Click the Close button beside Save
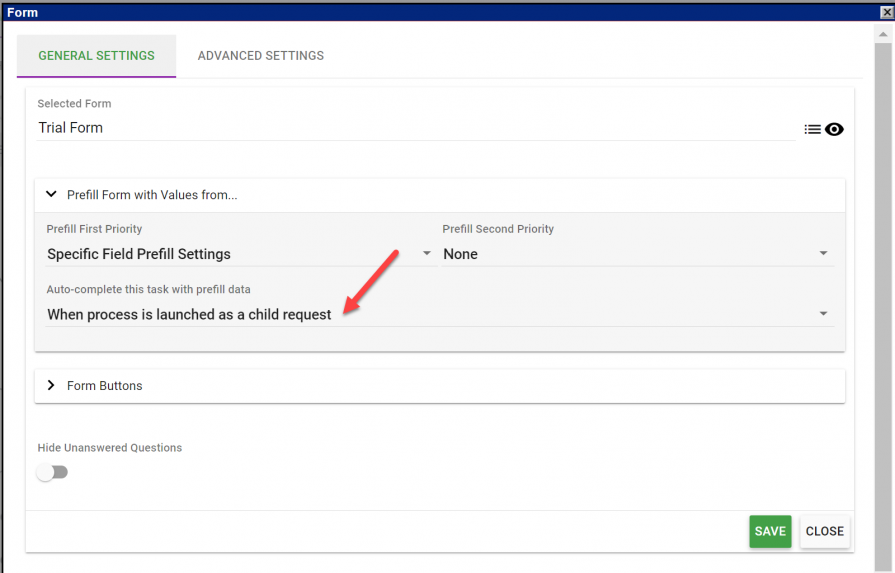This screenshot has width=895, height=573. point(824,531)
